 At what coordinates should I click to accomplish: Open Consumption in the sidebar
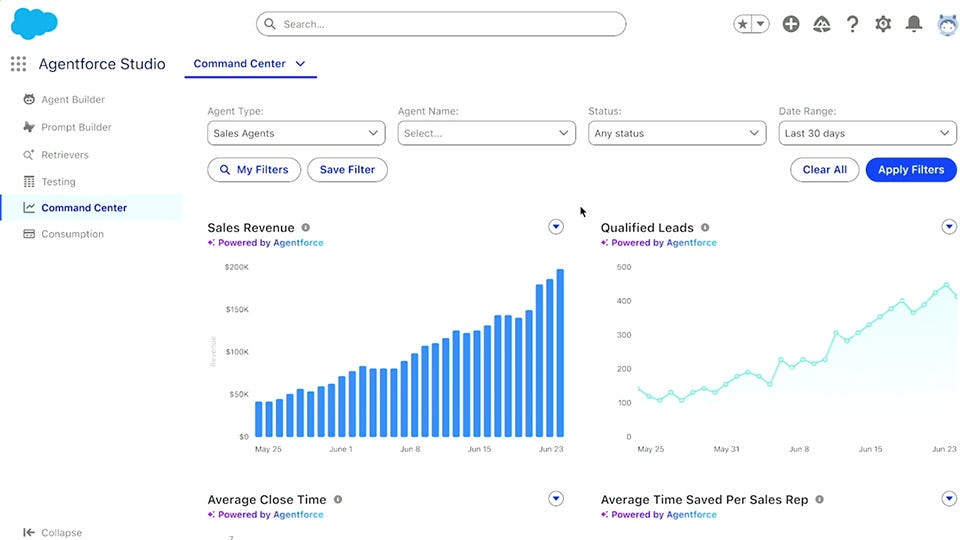[x=73, y=234]
